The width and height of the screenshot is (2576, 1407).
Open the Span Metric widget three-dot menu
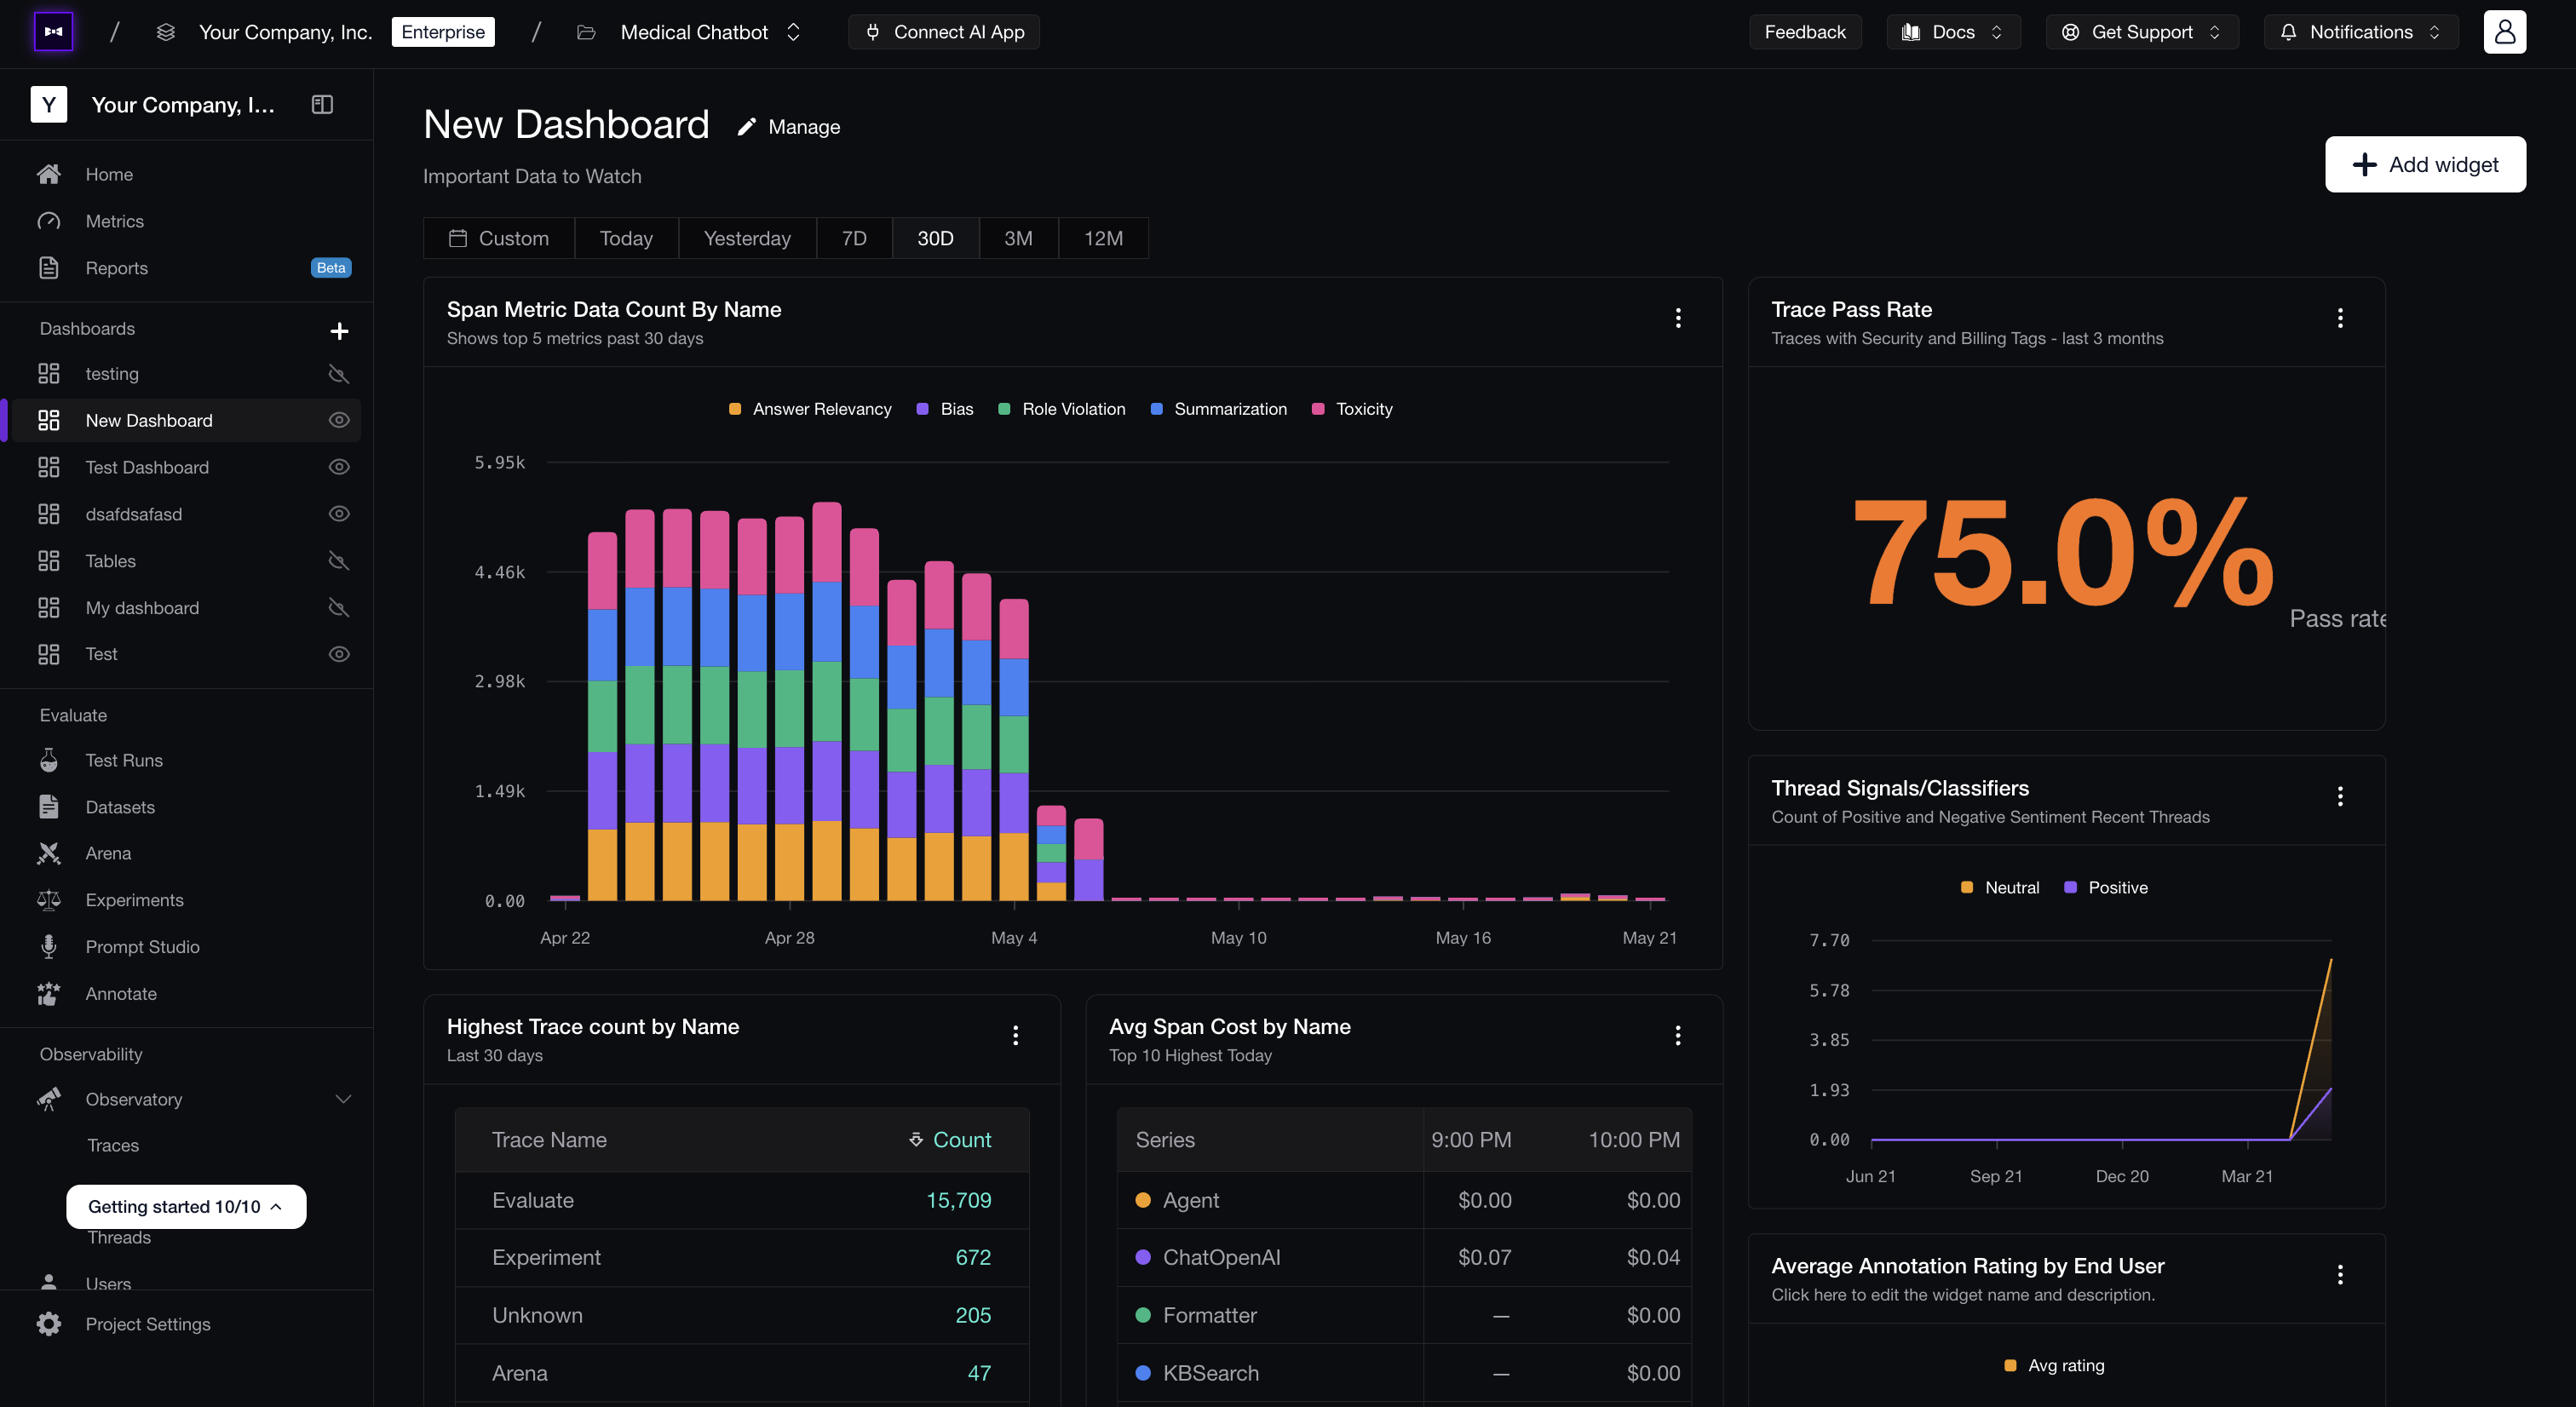[1678, 318]
